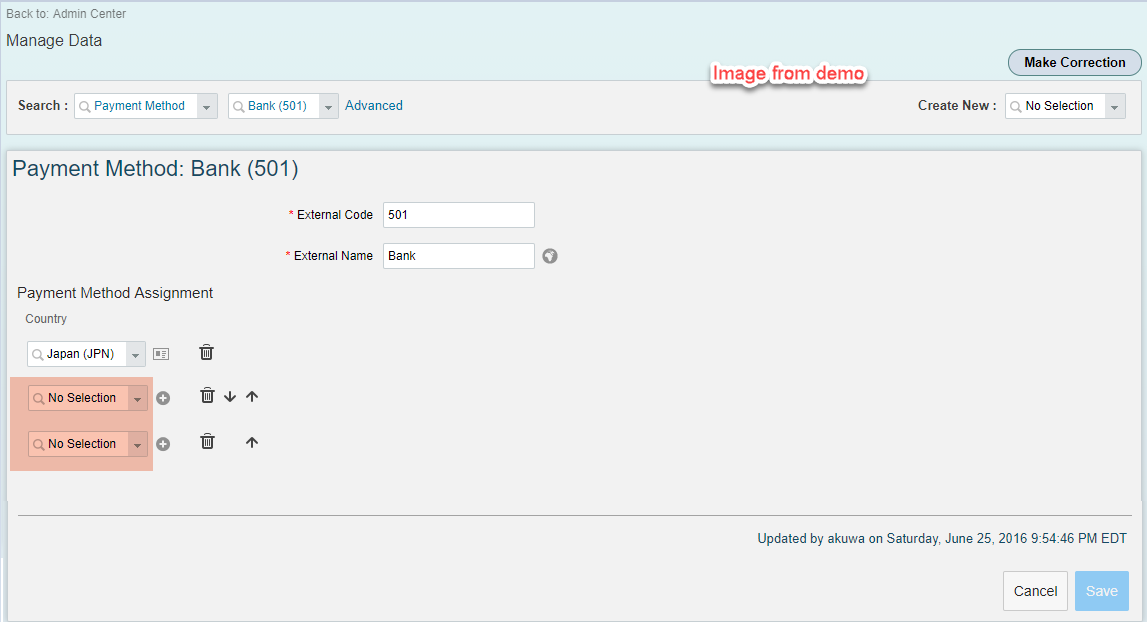This screenshot has height=622, width=1147.
Task: Click the globe translation icon beside External Name
Action: (550, 256)
